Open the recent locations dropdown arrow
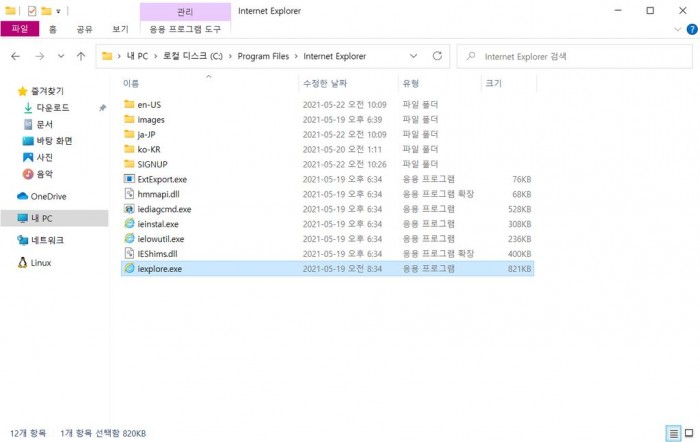Viewport: 700px width, 442px height. [61, 56]
